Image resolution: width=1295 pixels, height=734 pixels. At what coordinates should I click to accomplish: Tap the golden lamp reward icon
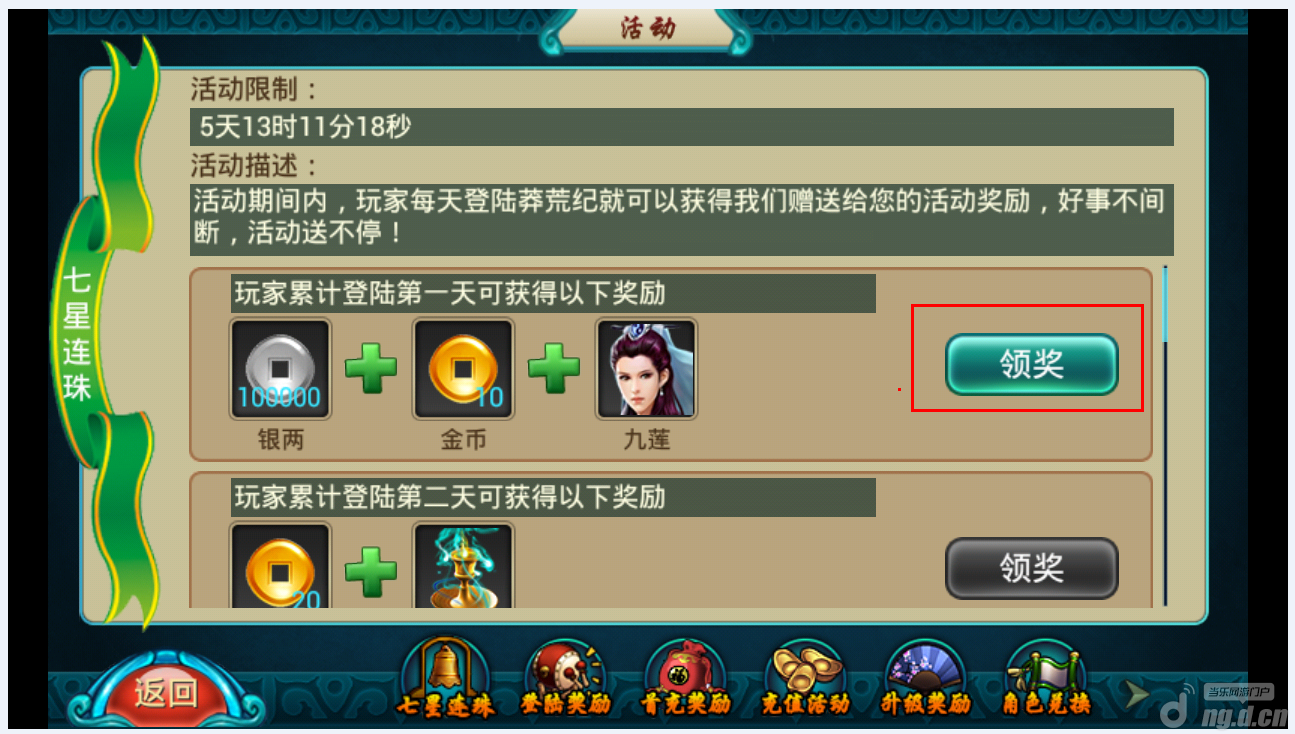tap(463, 565)
